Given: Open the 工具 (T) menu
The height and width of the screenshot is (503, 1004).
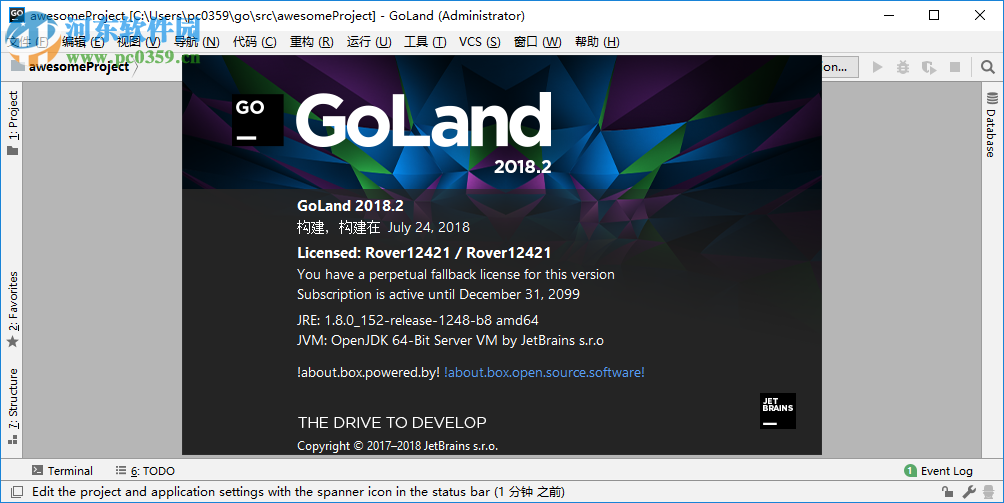Looking at the screenshot, I should (x=425, y=42).
